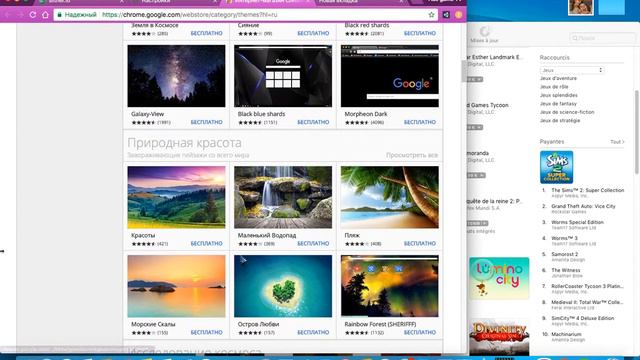Click БЕСПЛАТНО for Rainbow Forest (SHERIFFF)
Viewport: 640px width, 360px height.
pyautogui.click(x=420, y=332)
